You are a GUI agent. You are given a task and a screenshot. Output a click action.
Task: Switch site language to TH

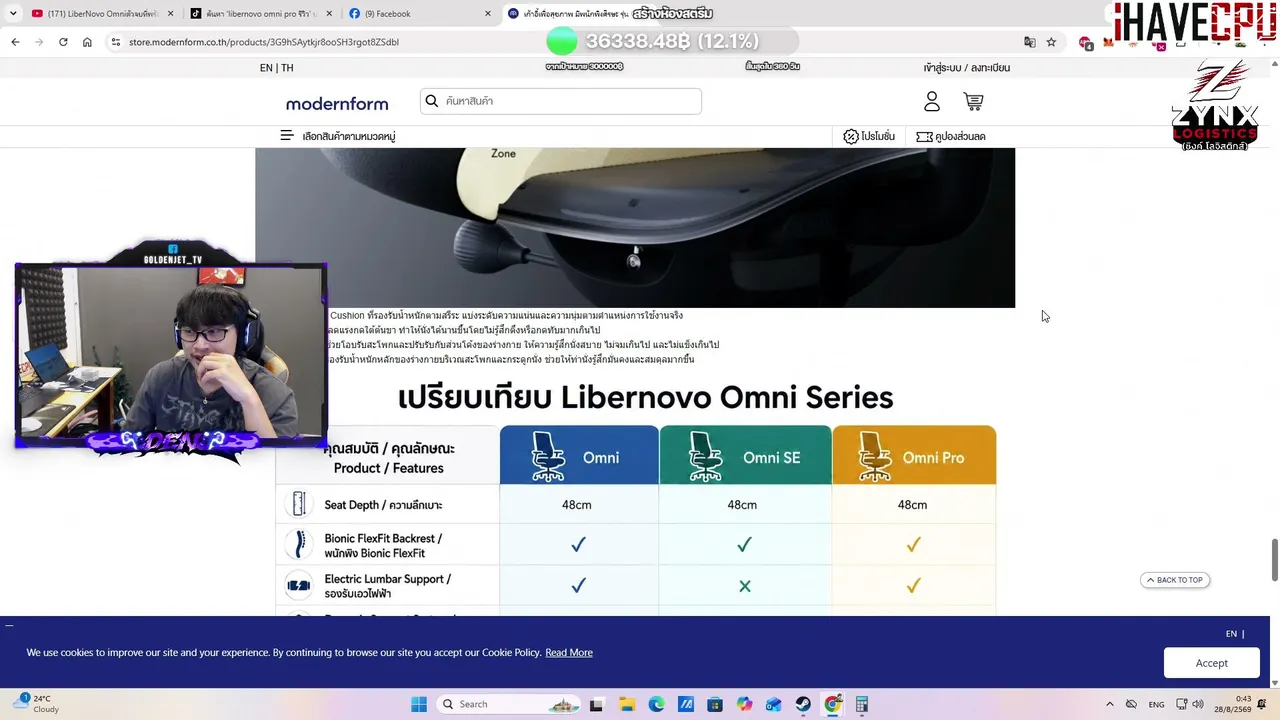[x=287, y=68]
